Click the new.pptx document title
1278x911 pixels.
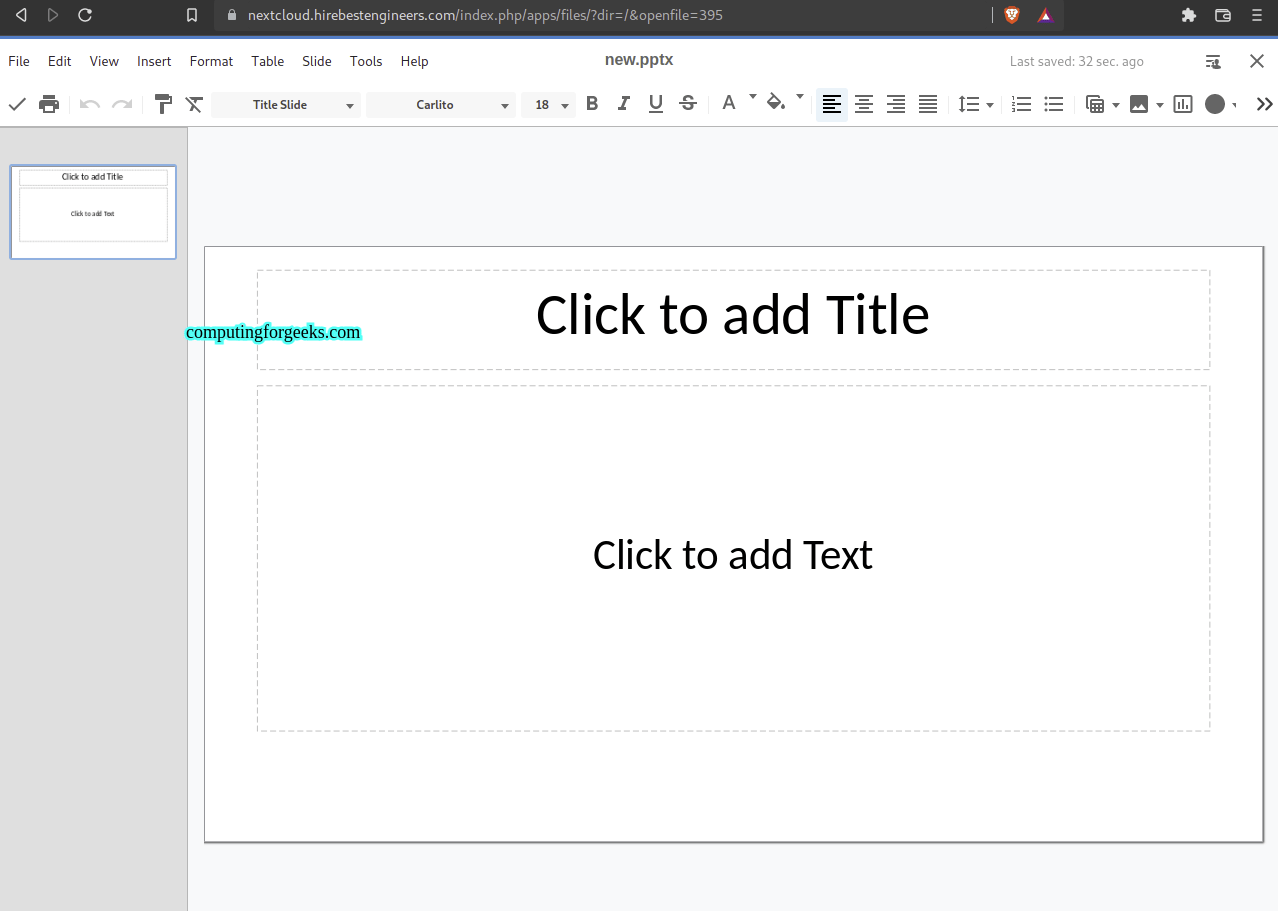click(638, 60)
